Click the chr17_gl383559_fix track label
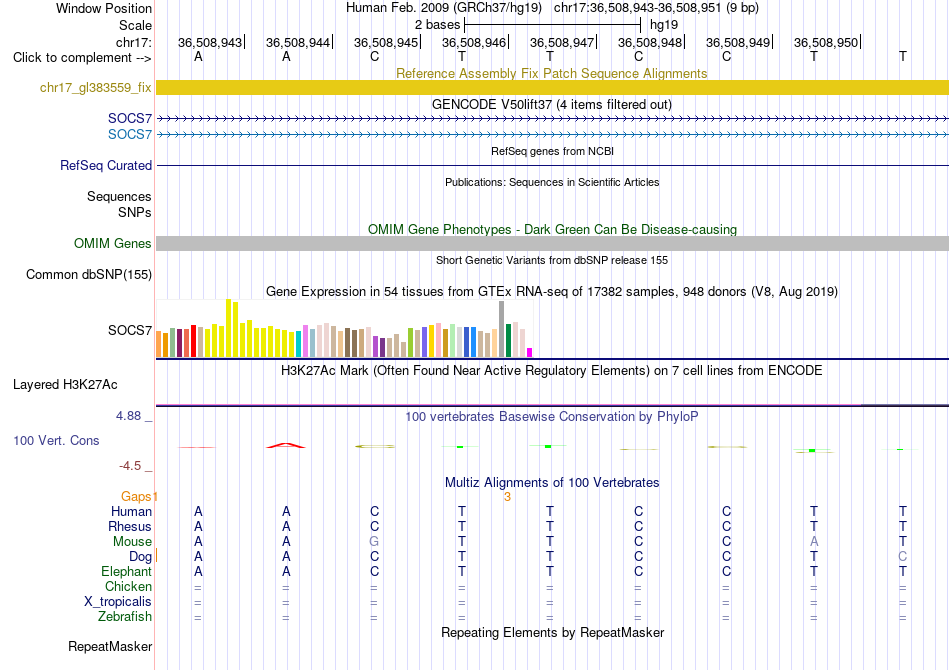 coord(95,87)
